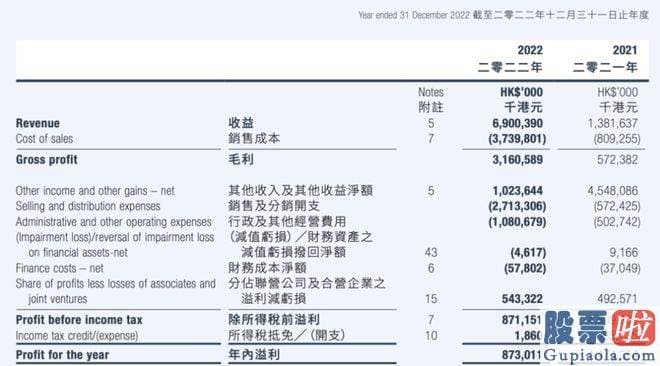Click the Chinese label 其他收入及其他收益淨額

[301, 191]
